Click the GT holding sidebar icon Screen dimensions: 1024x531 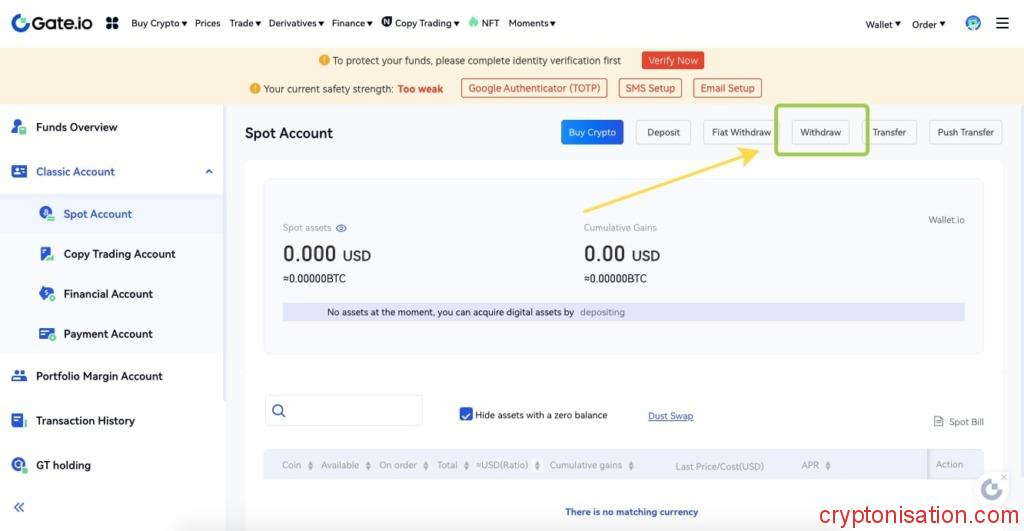click(x=18, y=465)
